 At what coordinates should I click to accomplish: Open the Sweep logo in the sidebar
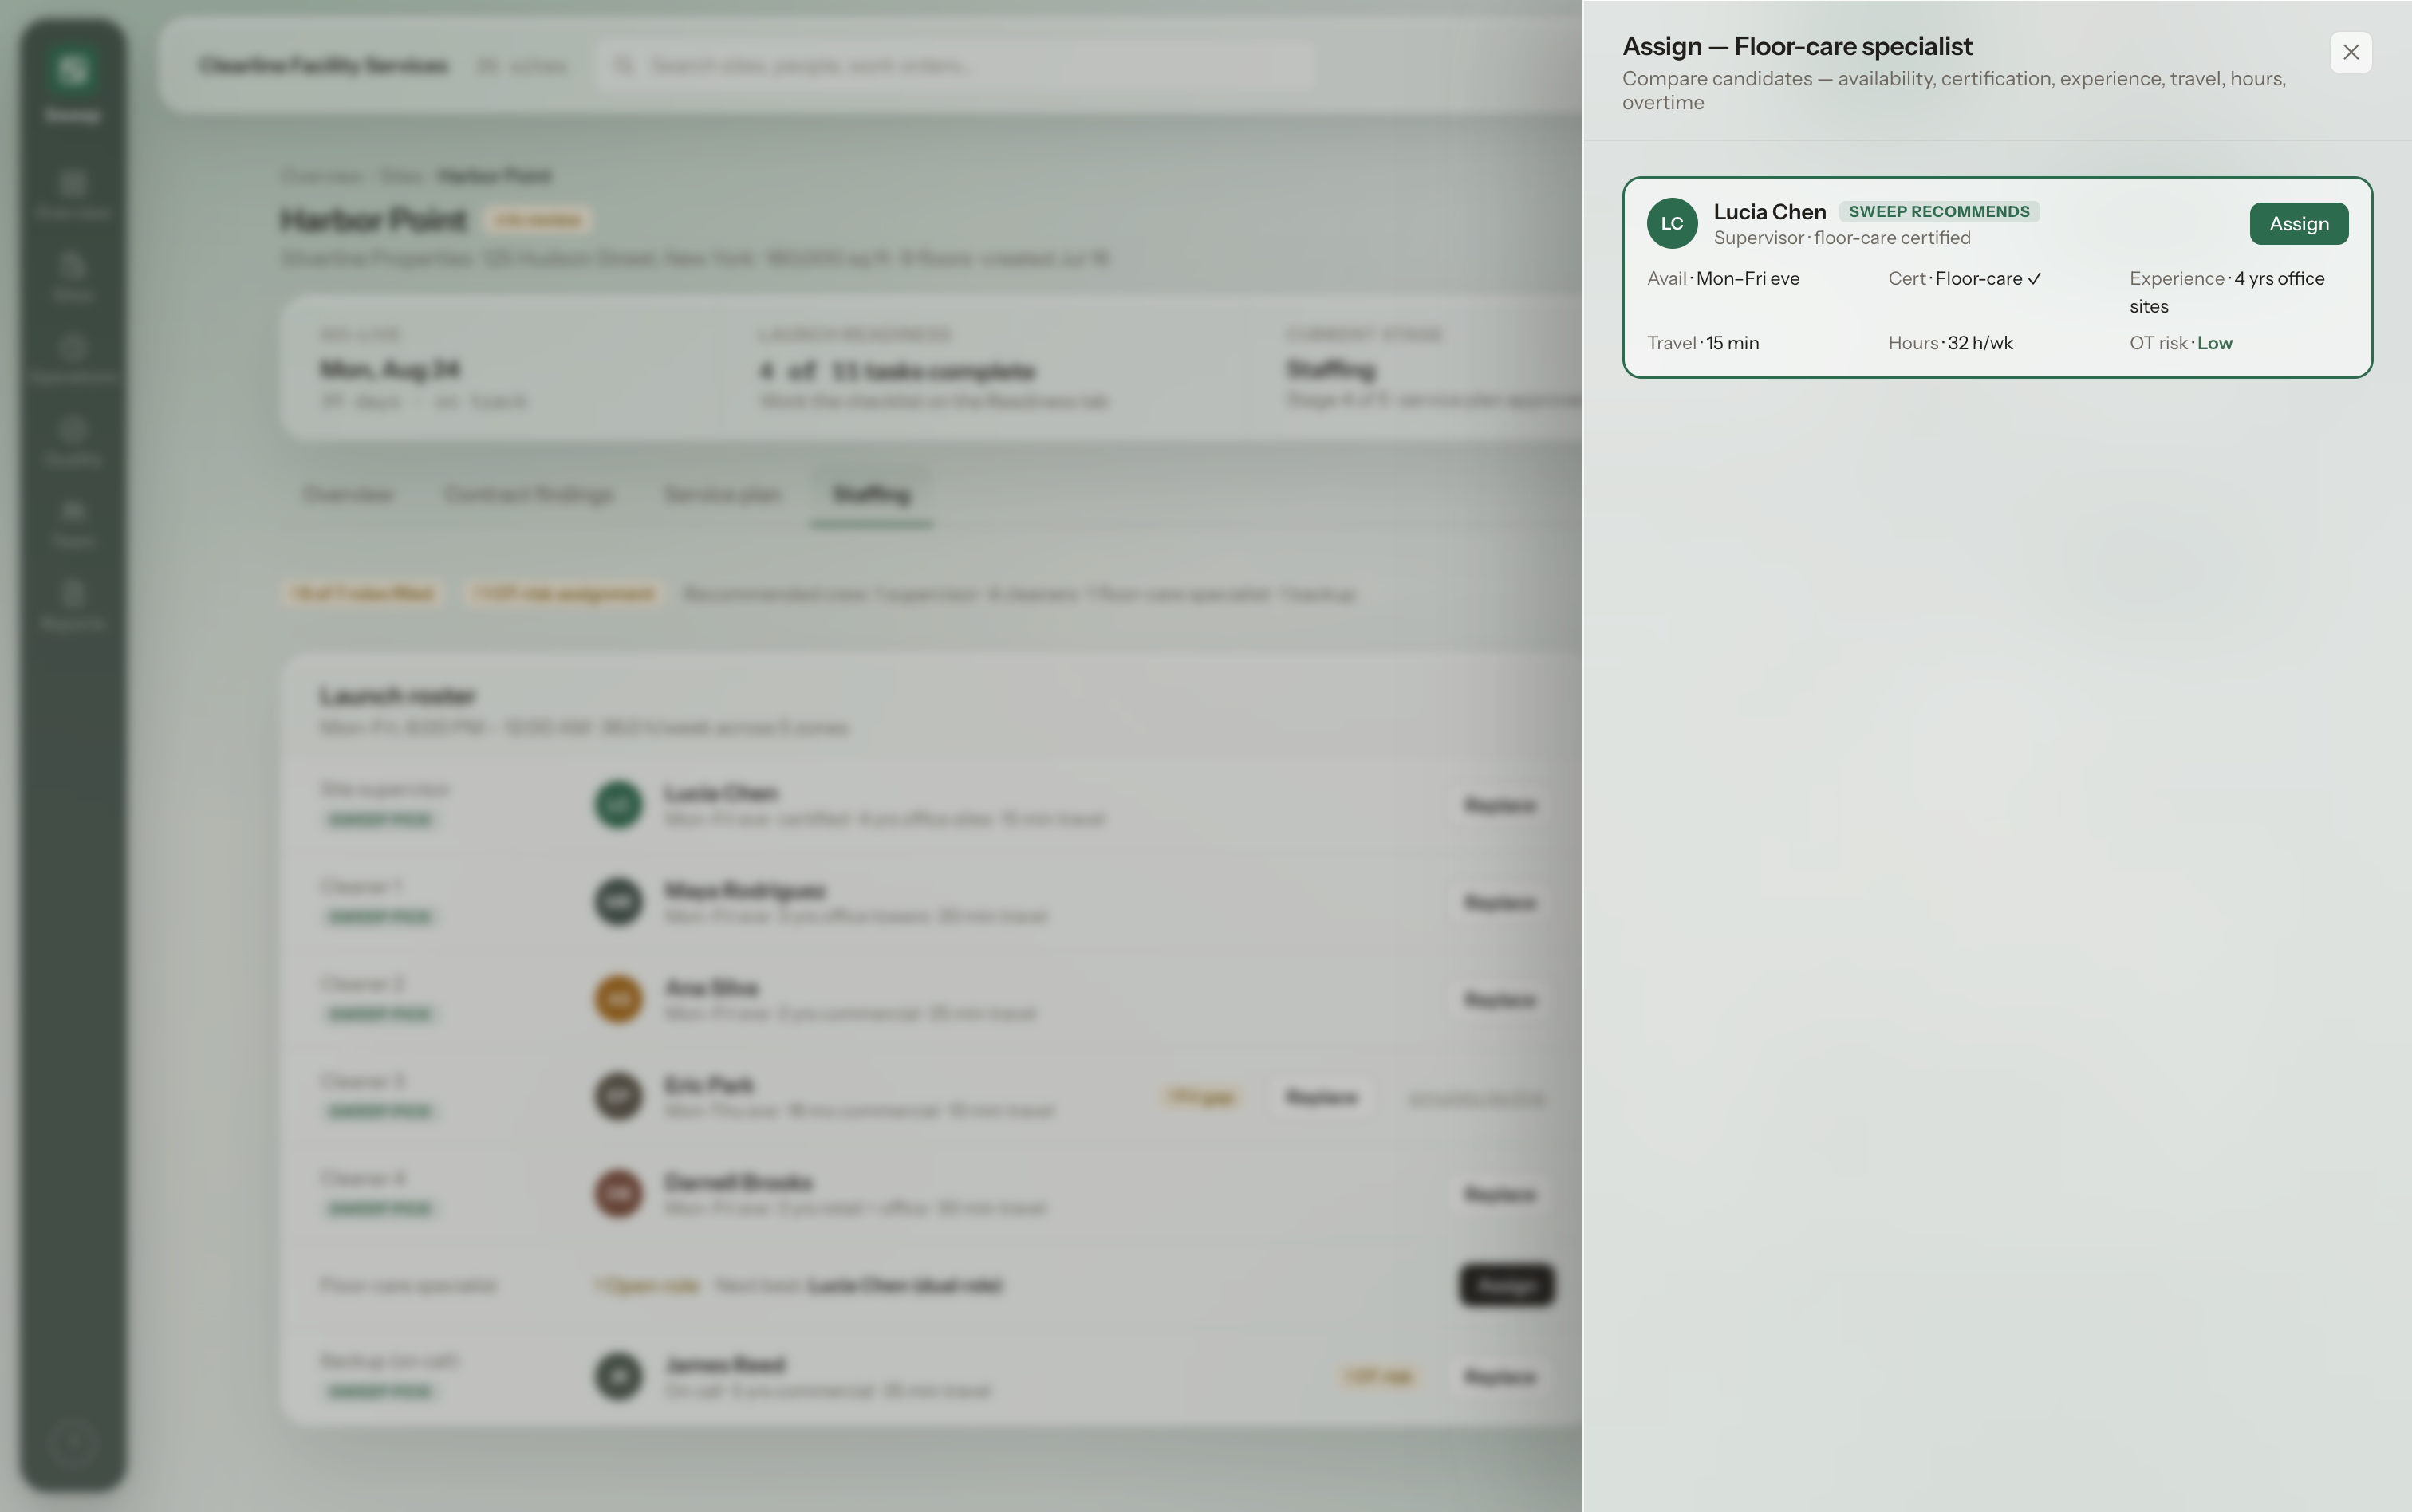coord(73,71)
